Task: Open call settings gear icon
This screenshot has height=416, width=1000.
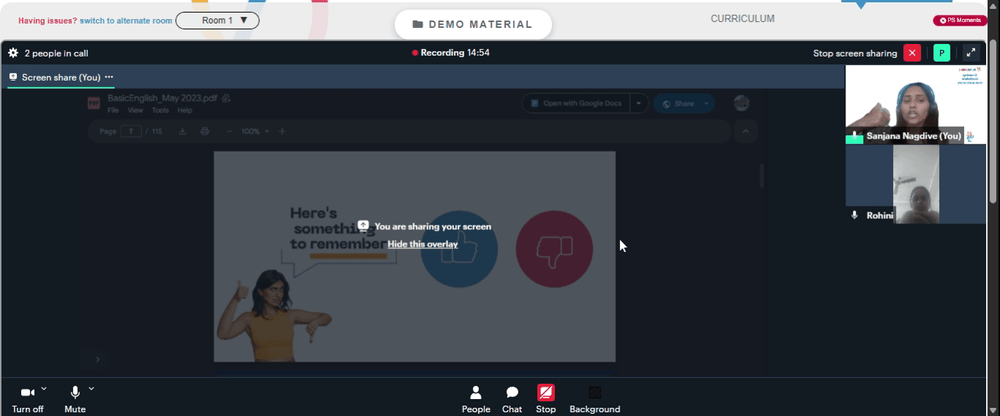Action: (13, 53)
